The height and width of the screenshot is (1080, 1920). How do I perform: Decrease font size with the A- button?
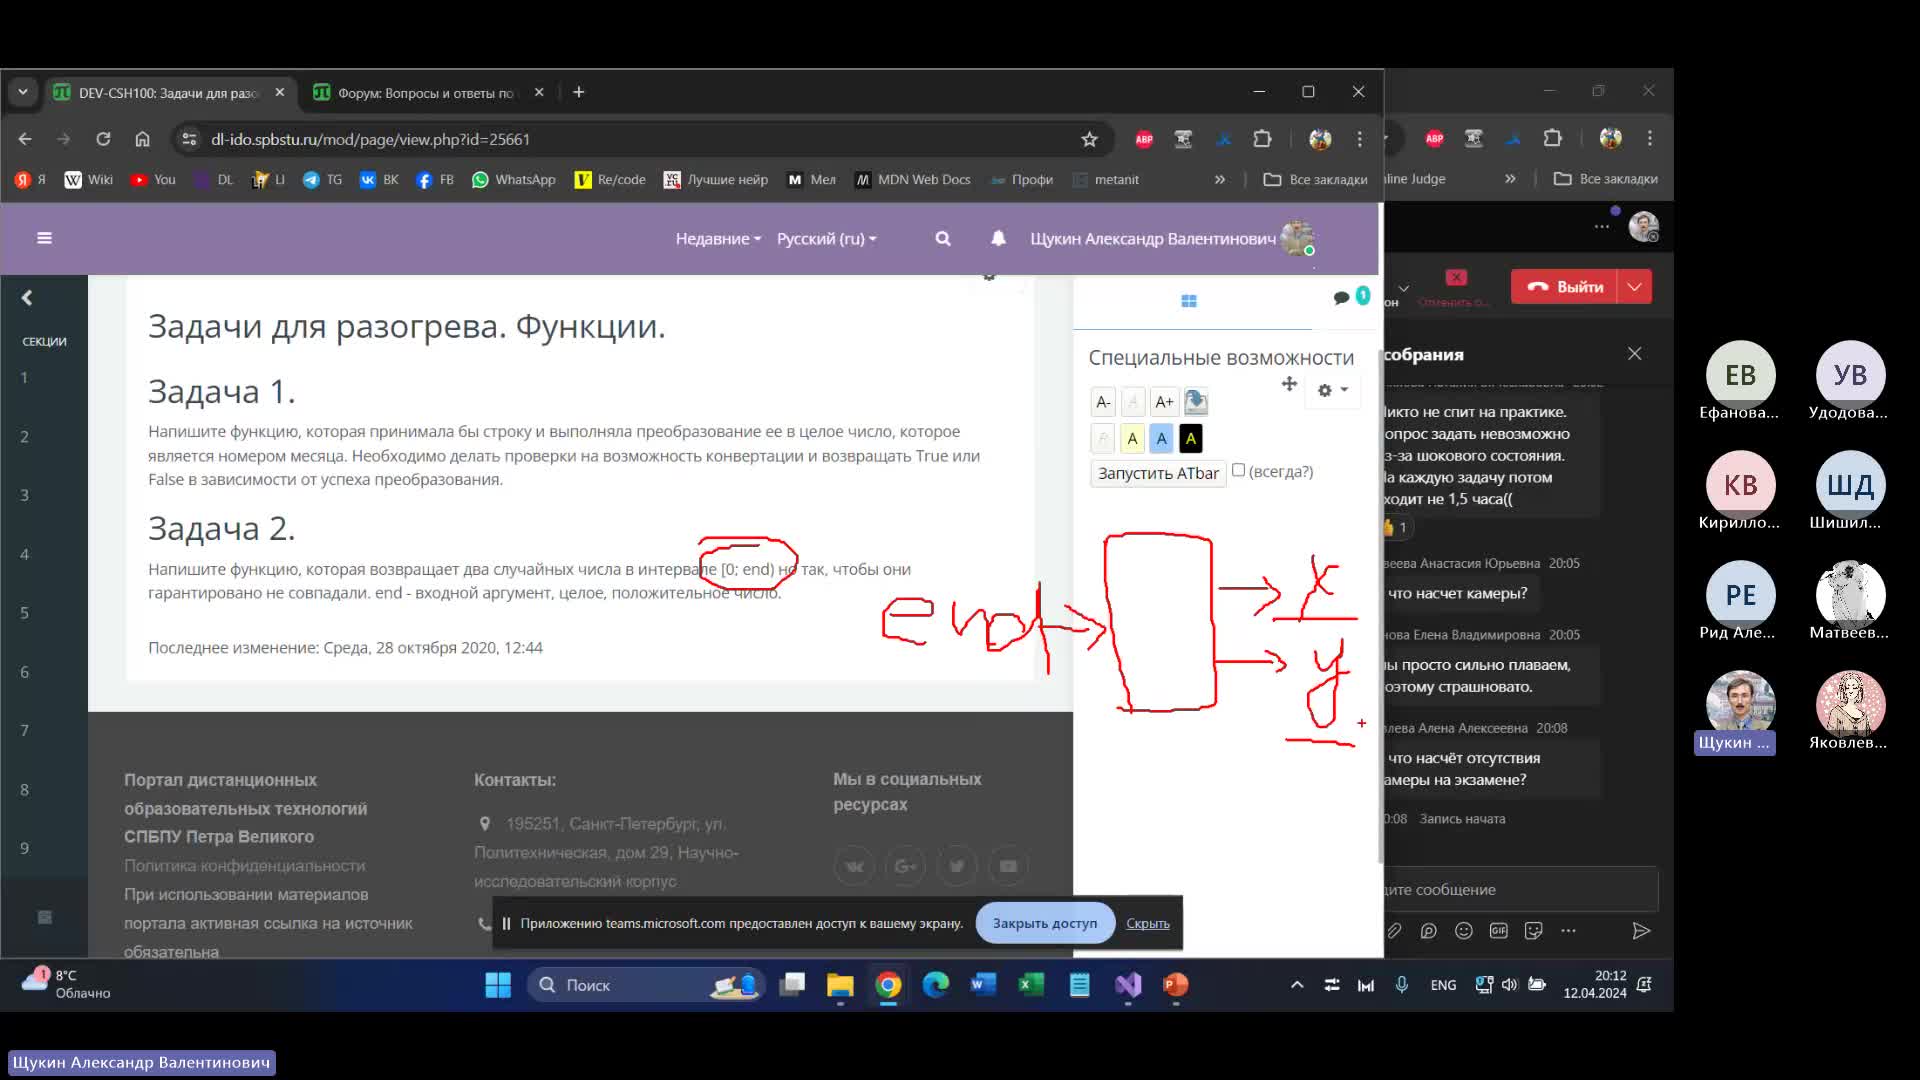point(1103,402)
